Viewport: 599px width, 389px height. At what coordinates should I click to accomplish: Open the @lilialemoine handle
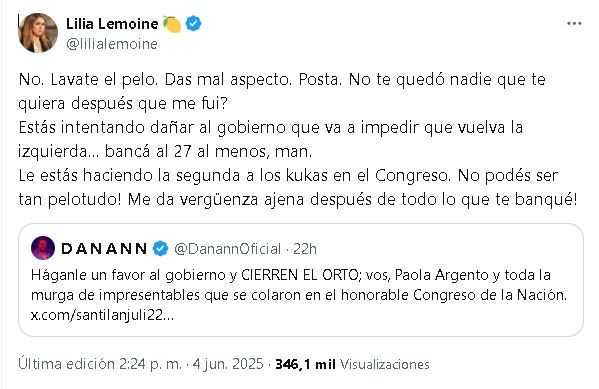112,44
